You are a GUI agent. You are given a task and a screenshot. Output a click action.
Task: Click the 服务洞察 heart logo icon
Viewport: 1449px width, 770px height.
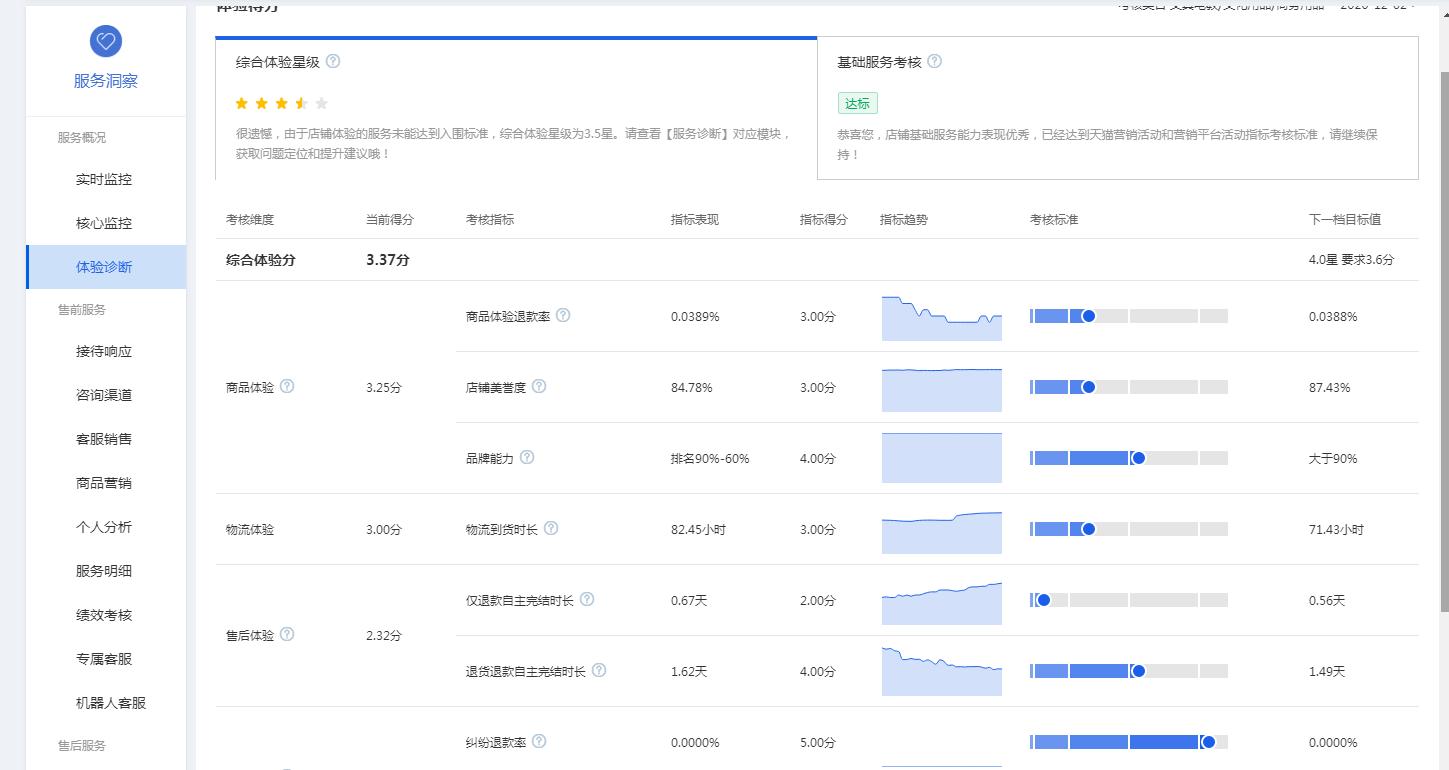click(x=105, y=41)
